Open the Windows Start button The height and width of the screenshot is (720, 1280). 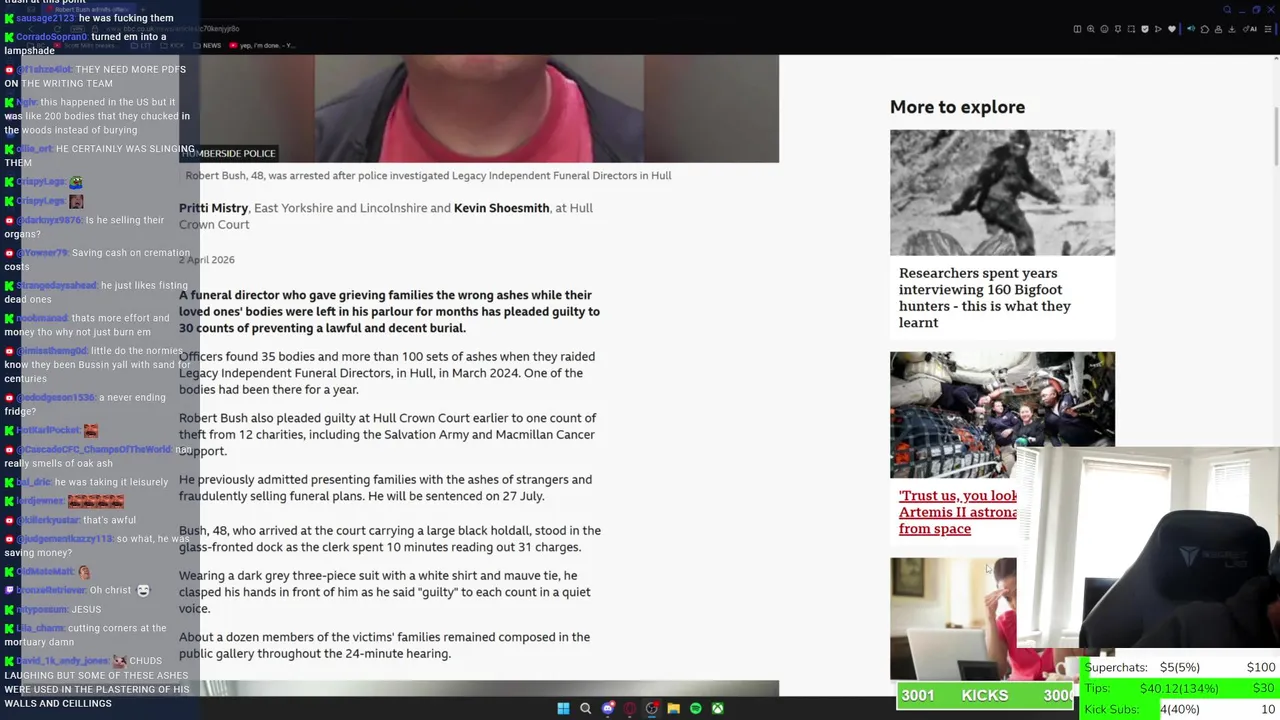tap(563, 708)
